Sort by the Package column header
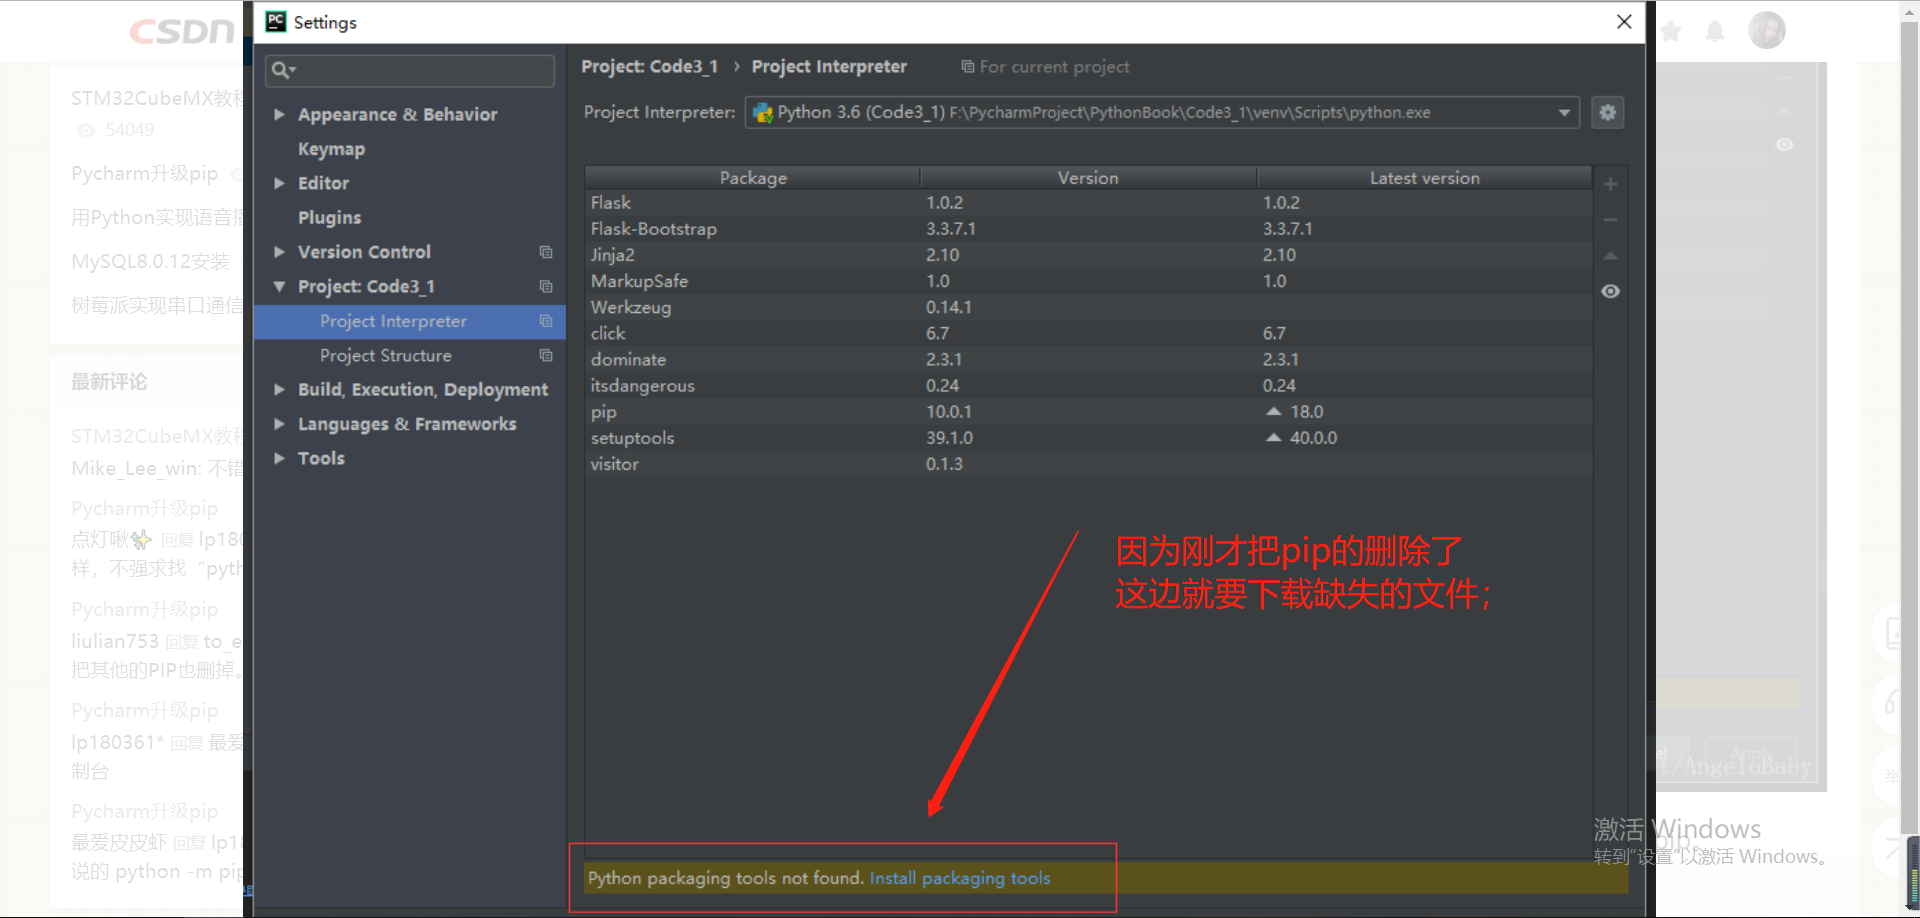The image size is (1920, 918). [x=752, y=178]
